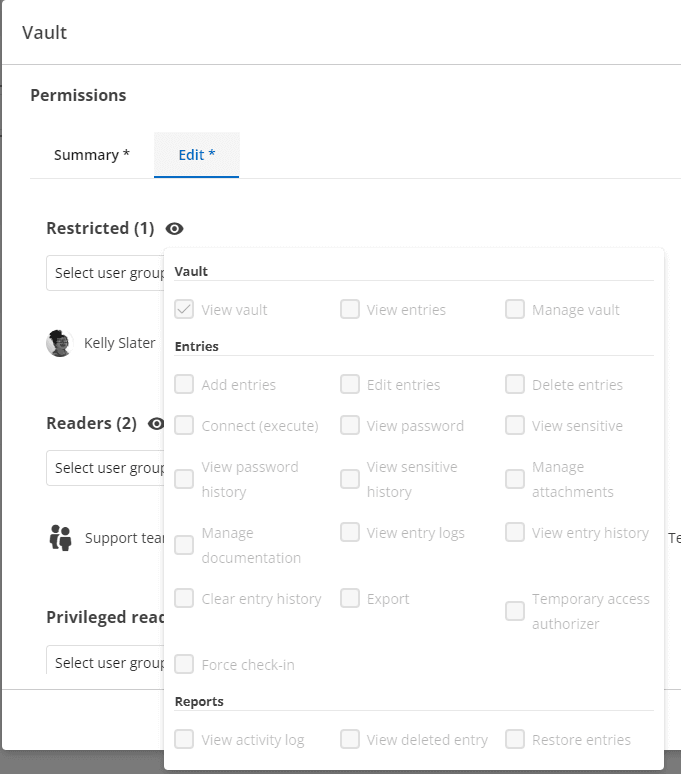Switch to the Summary tab
This screenshot has width=681, height=774.
click(x=92, y=155)
